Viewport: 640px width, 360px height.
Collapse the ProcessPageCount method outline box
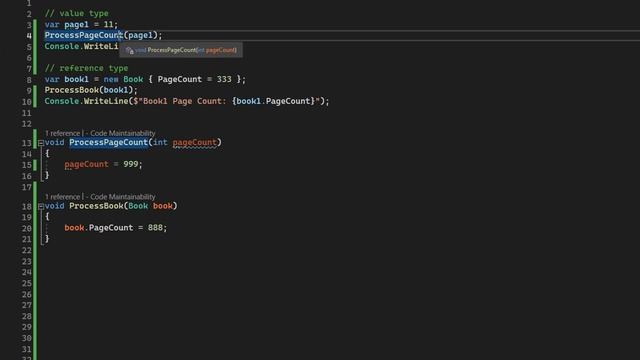point(41,143)
